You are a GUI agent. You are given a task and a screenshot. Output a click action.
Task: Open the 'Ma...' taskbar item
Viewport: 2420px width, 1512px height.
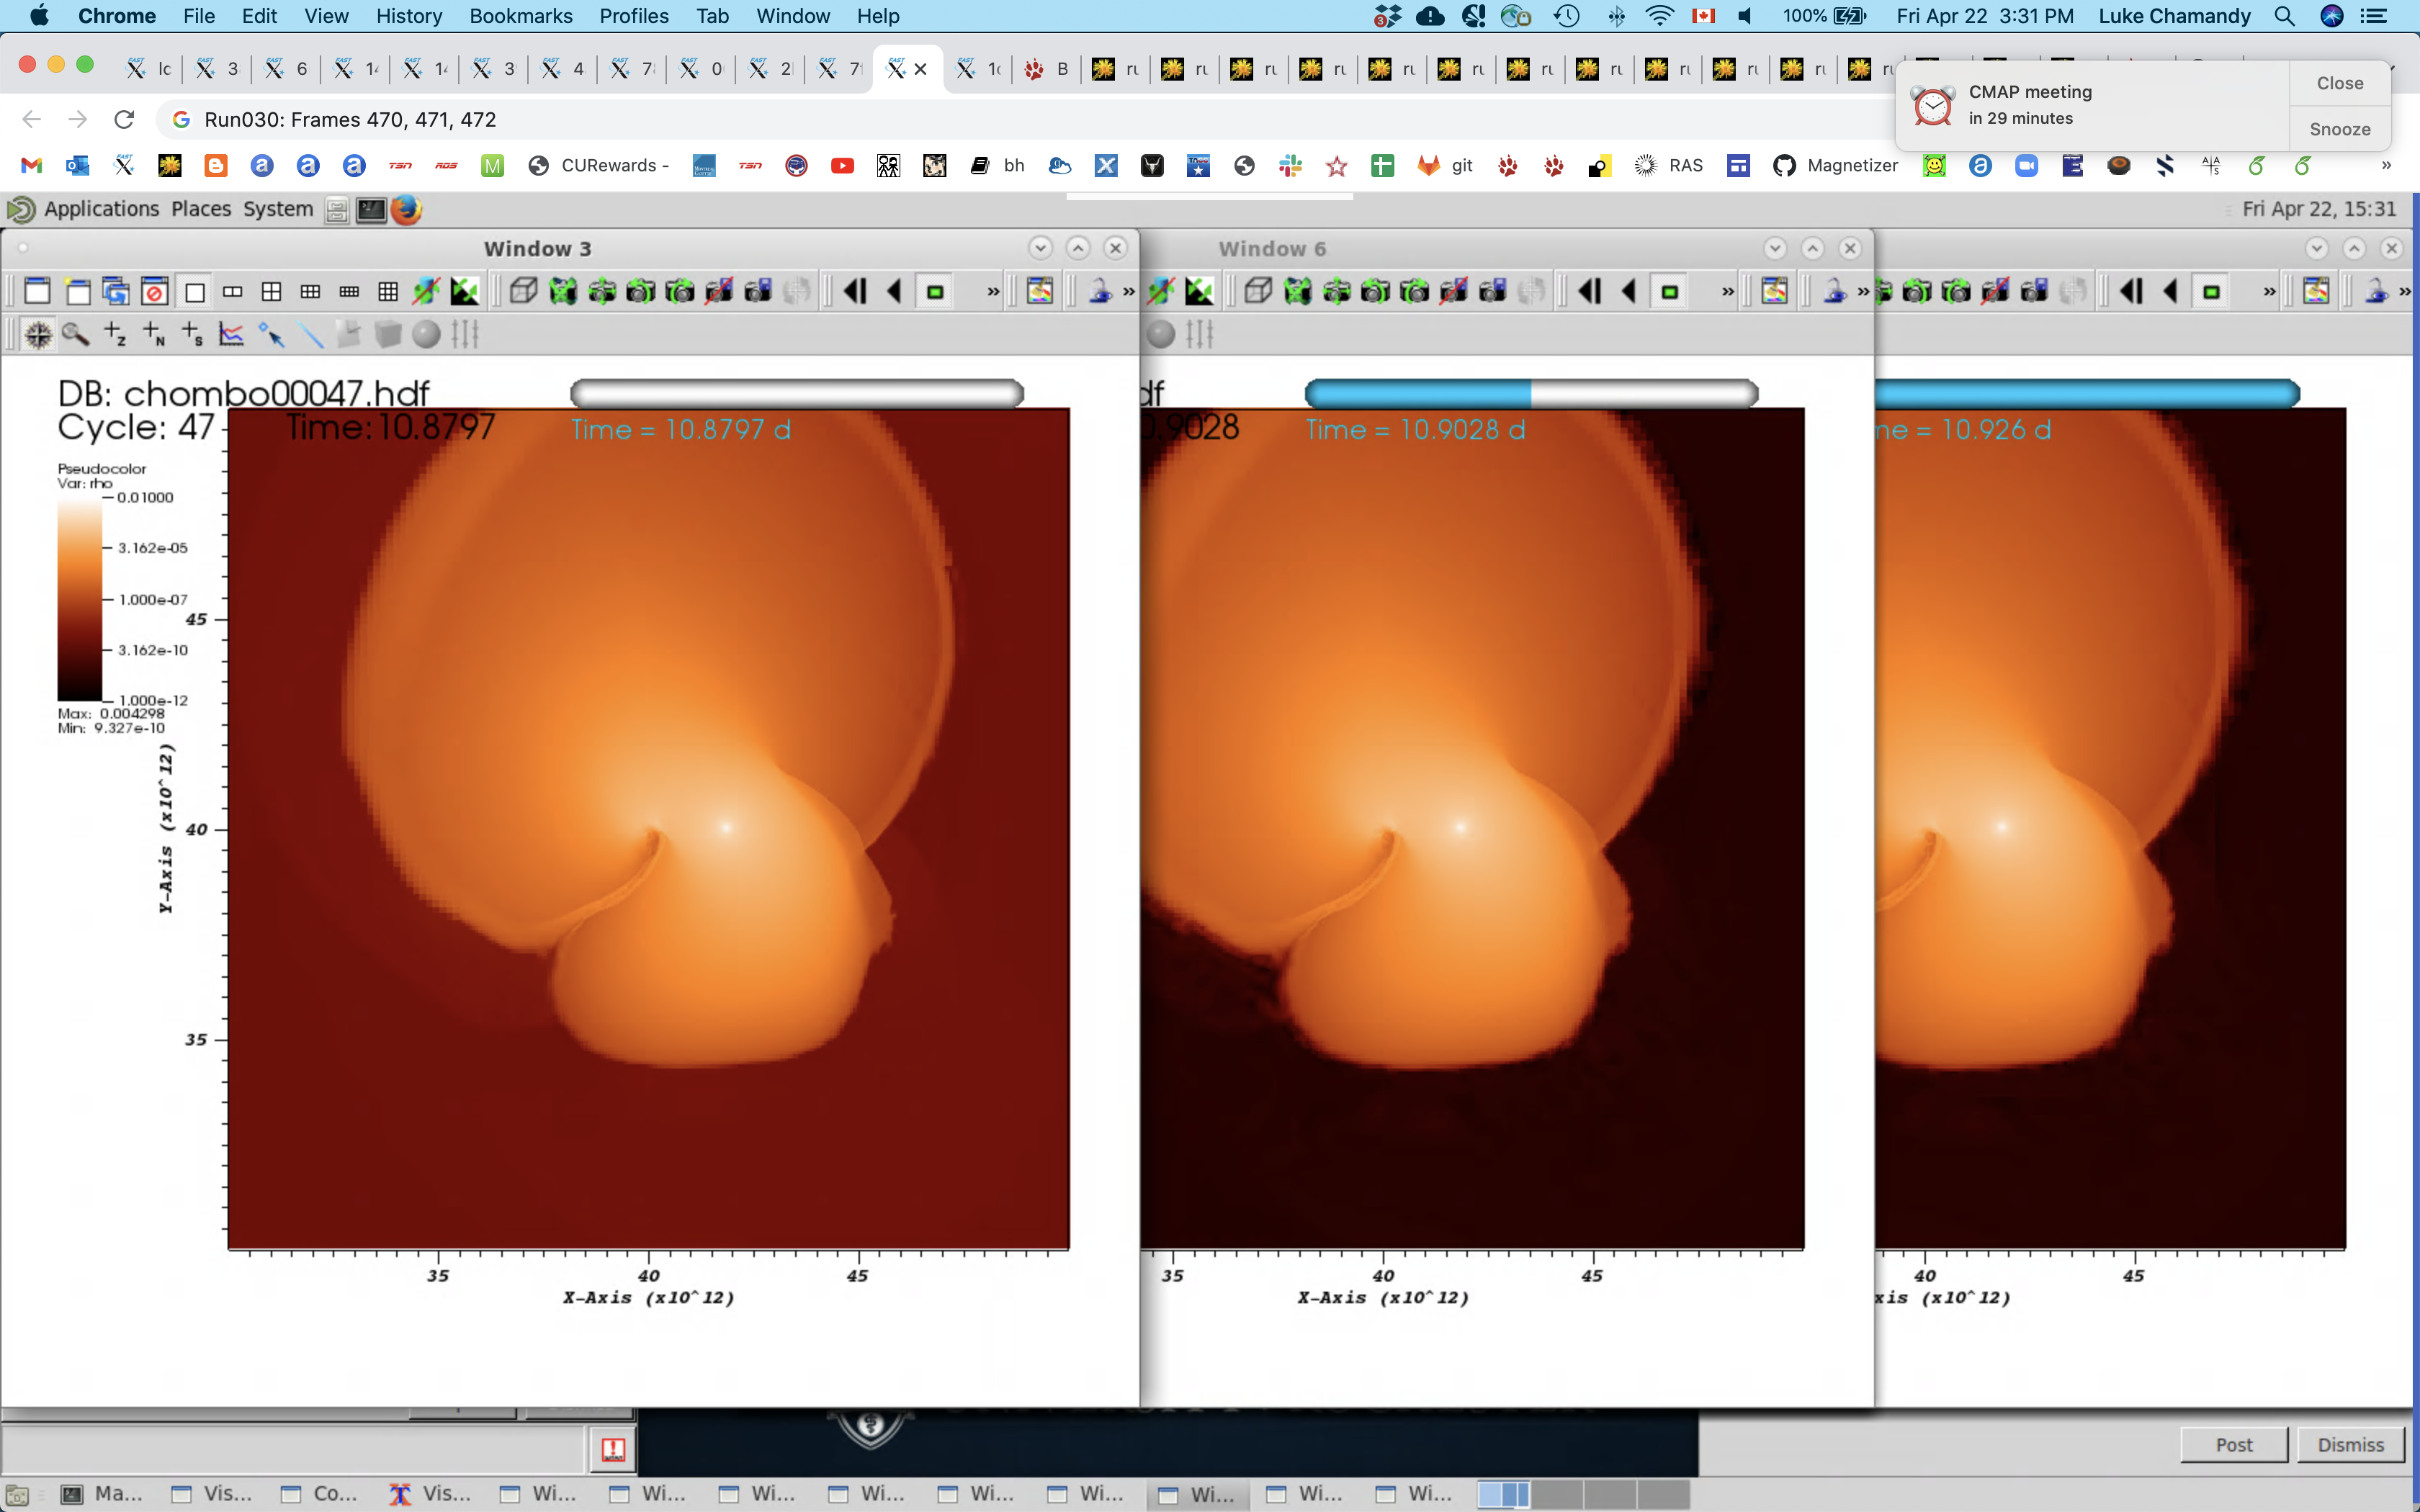tap(103, 1493)
